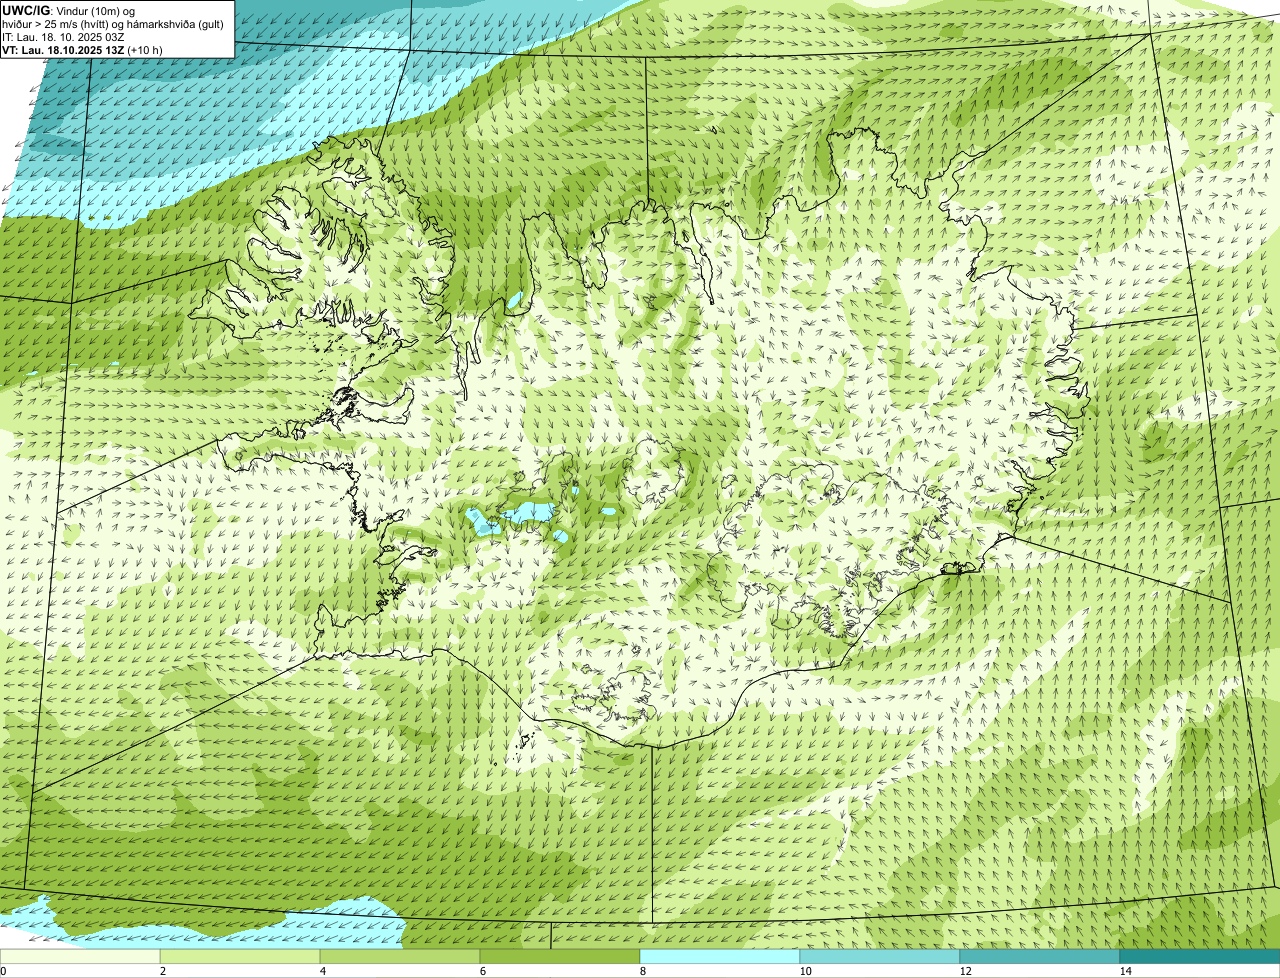
Task: Click the legend scale label "14"
Action: [1124, 971]
